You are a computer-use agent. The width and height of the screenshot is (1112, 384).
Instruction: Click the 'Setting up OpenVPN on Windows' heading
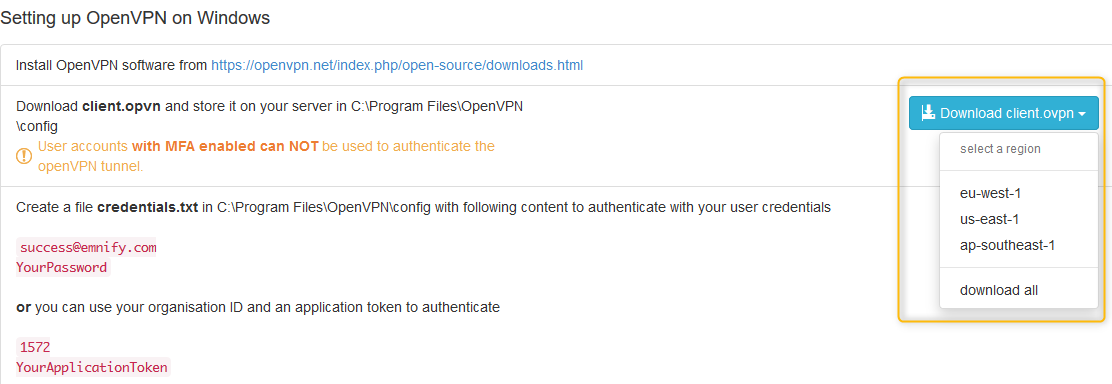(x=135, y=18)
